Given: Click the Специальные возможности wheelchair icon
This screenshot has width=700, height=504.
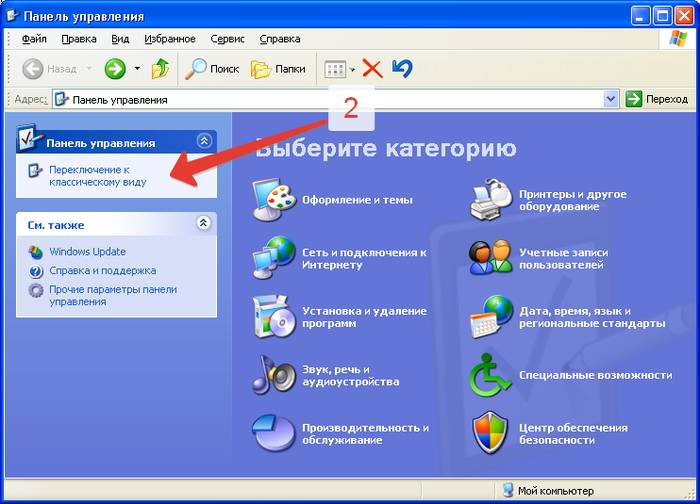Looking at the screenshot, I should [491, 374].
